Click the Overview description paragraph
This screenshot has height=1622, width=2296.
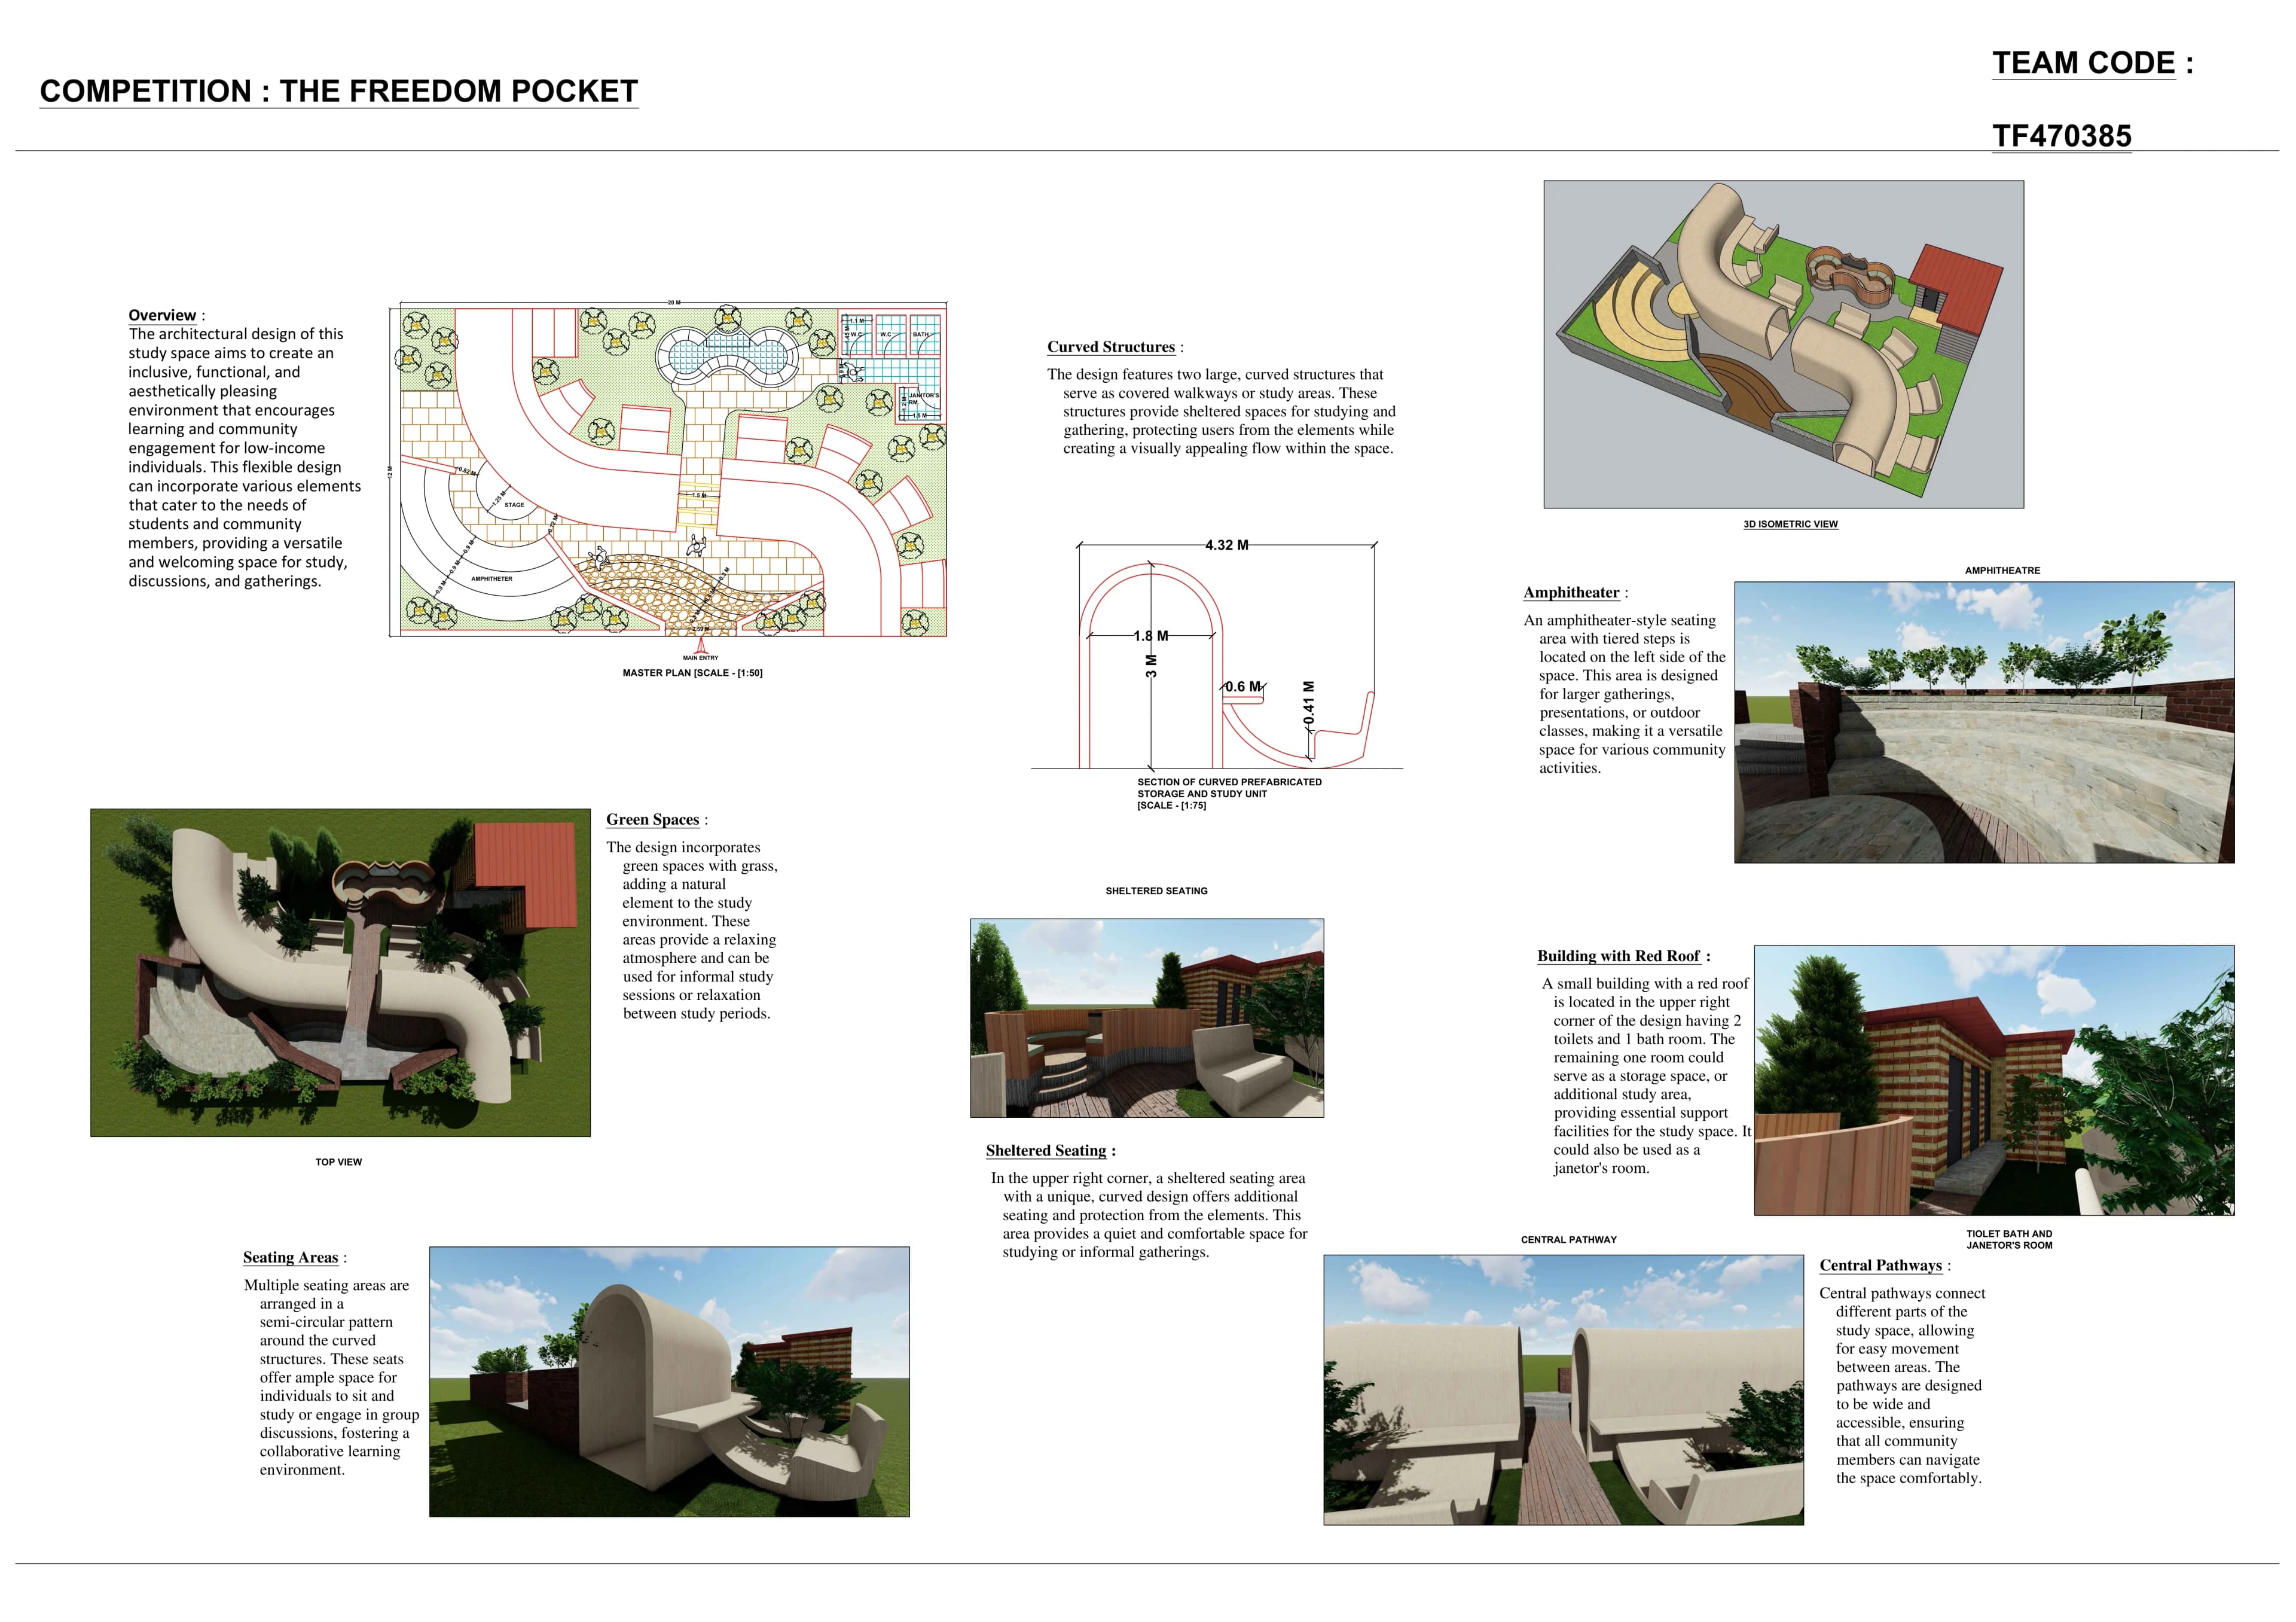click(x=245, y=457)
